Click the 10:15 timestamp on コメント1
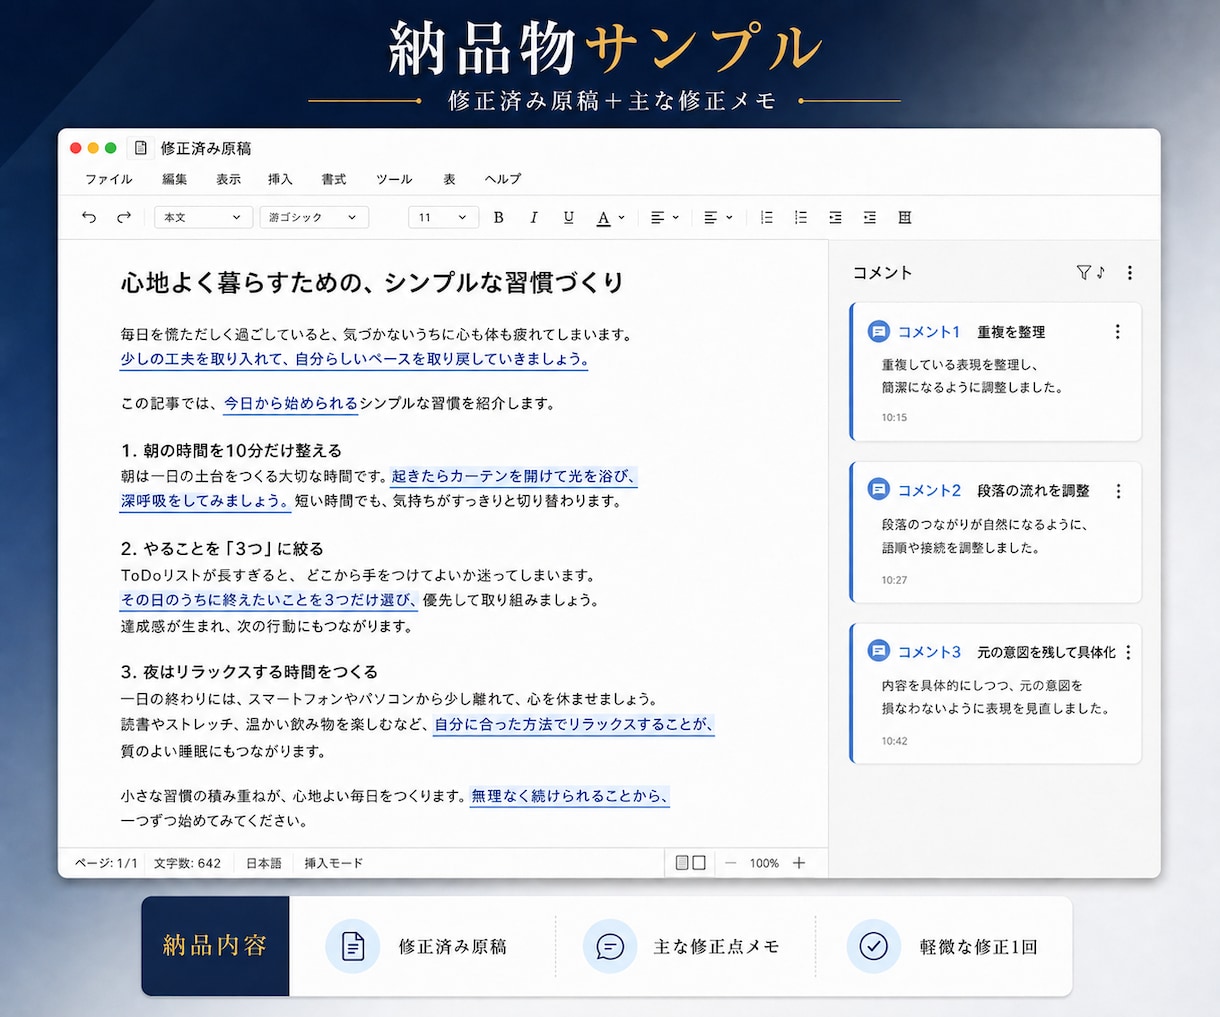 tap(894, 418)
